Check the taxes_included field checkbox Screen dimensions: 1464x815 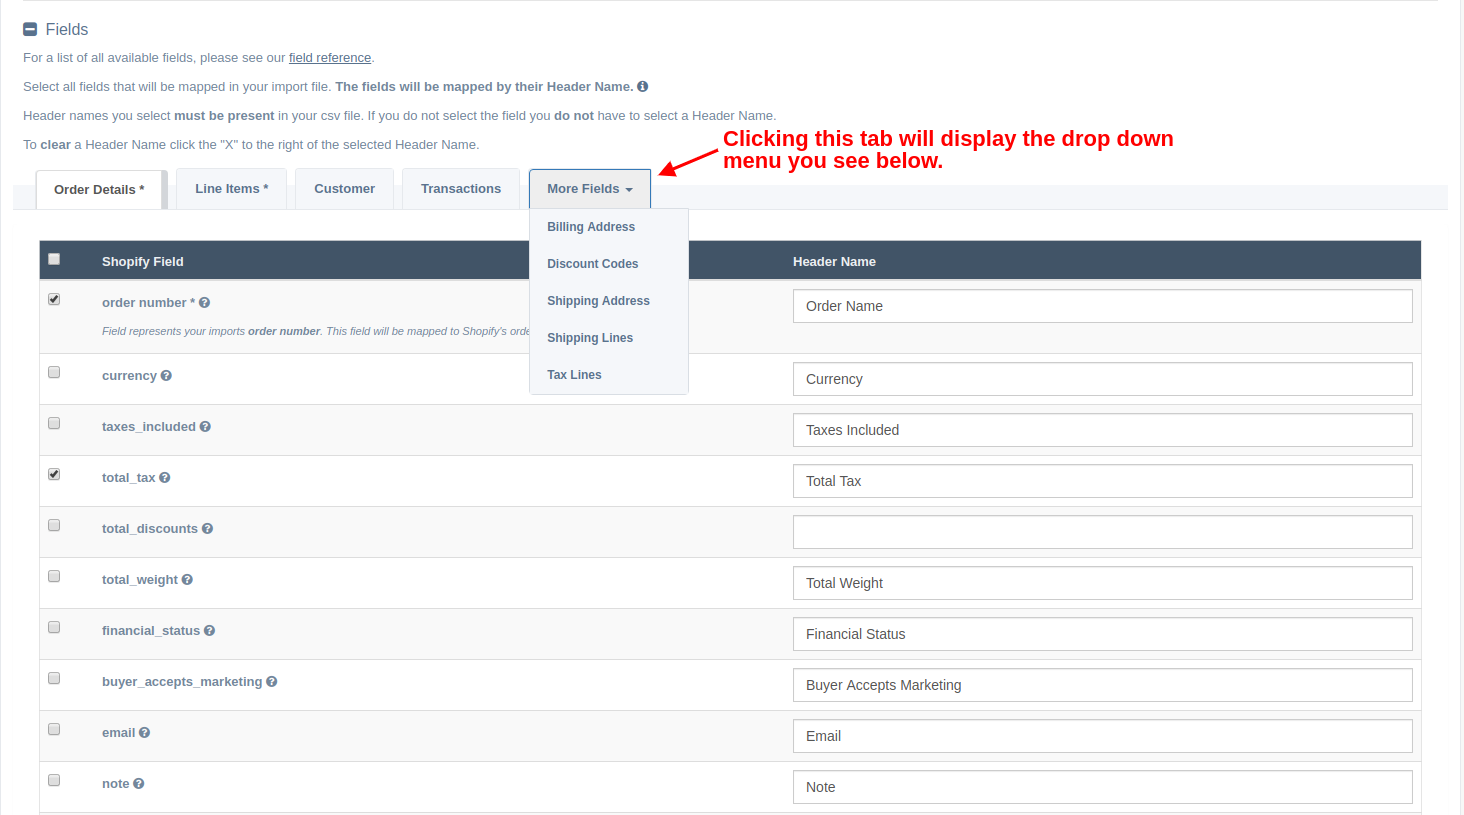[54, 423]
